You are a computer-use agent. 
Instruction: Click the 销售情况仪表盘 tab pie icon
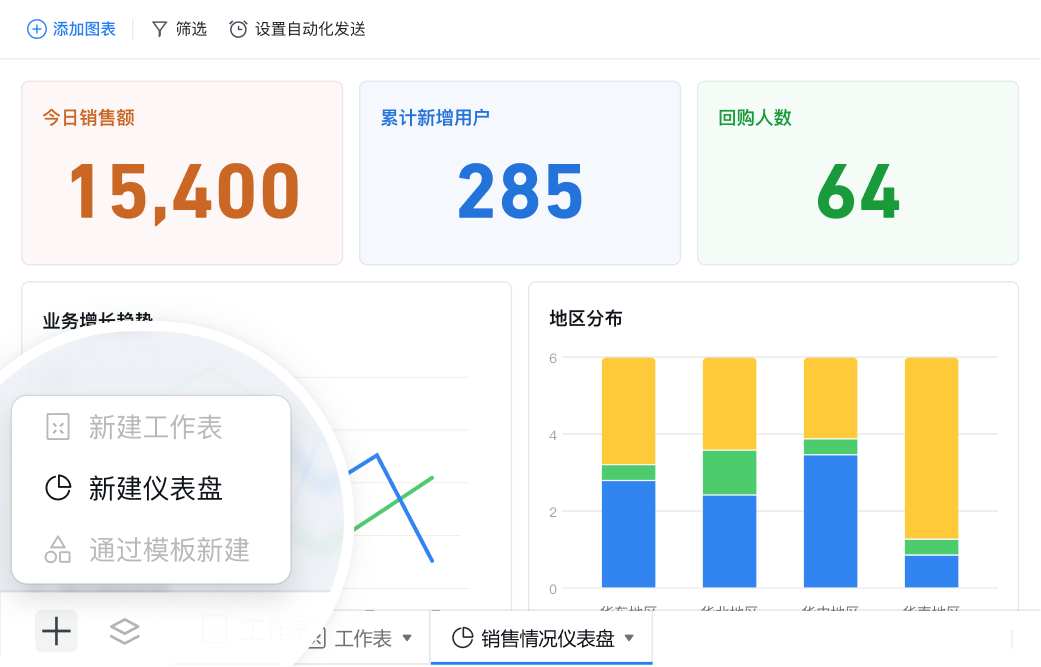click(x=462, y=638)
